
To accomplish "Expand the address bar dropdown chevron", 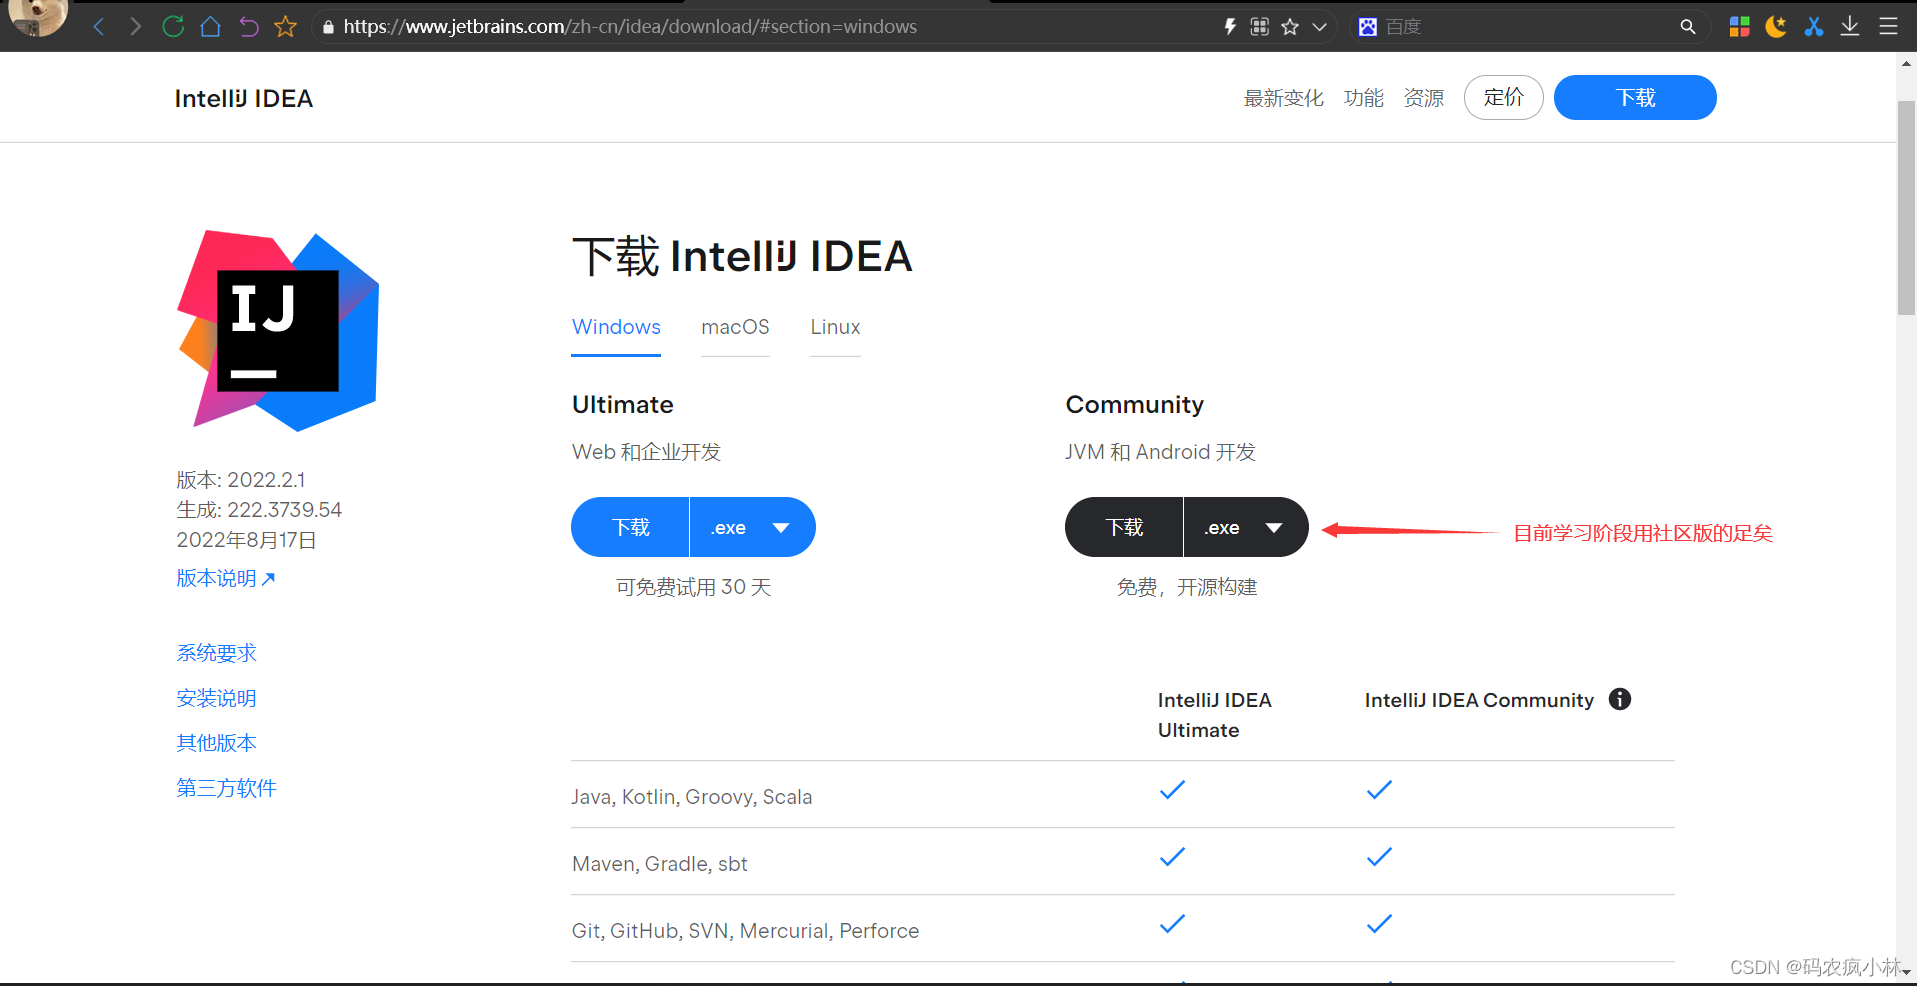I will (1320, 27).
